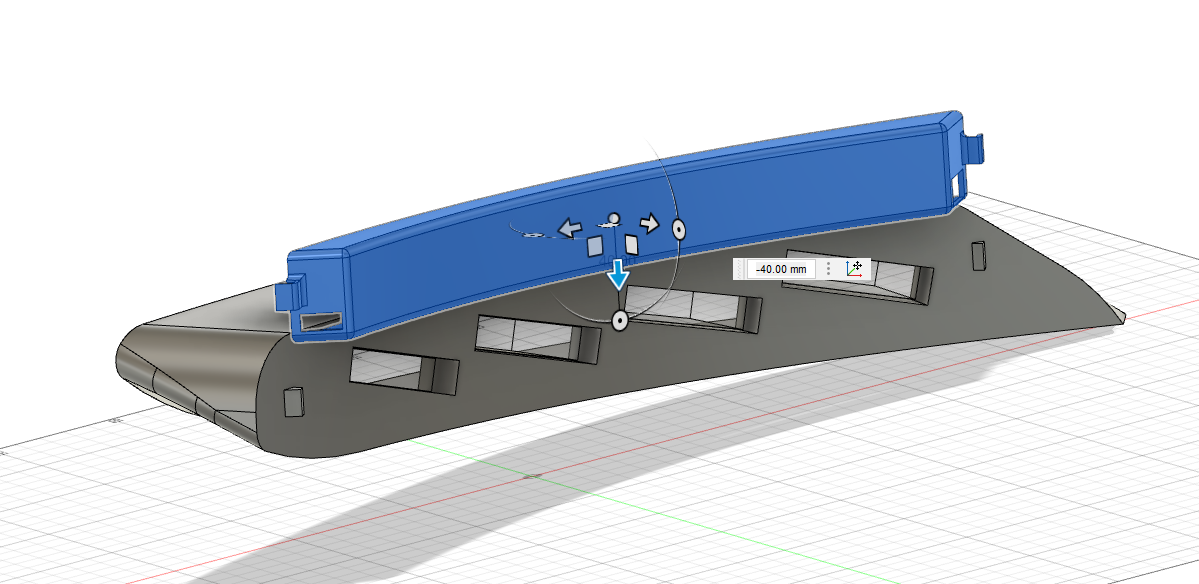This screenshot has width=1199, height=584.
Task: Select the left-pointing arrow manipulator
Action: tap(568, 227)
